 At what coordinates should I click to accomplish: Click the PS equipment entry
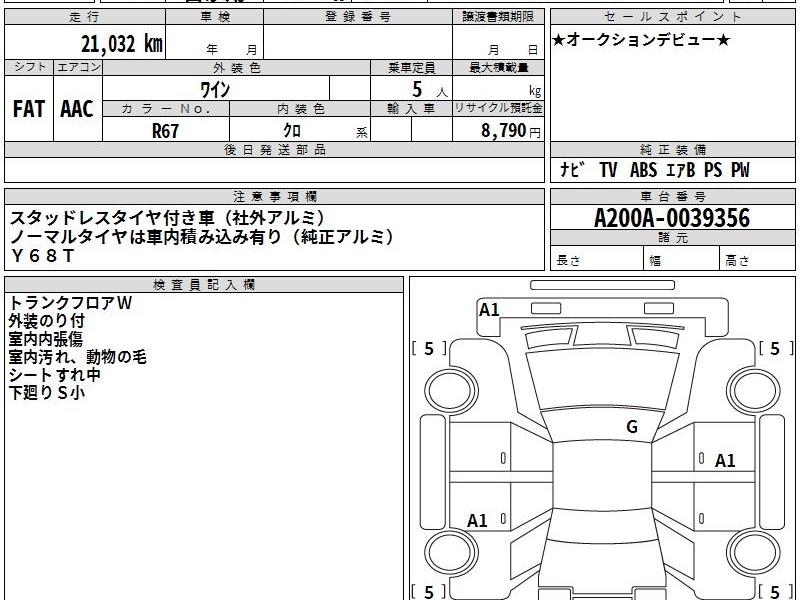click(x=713, y=169)
